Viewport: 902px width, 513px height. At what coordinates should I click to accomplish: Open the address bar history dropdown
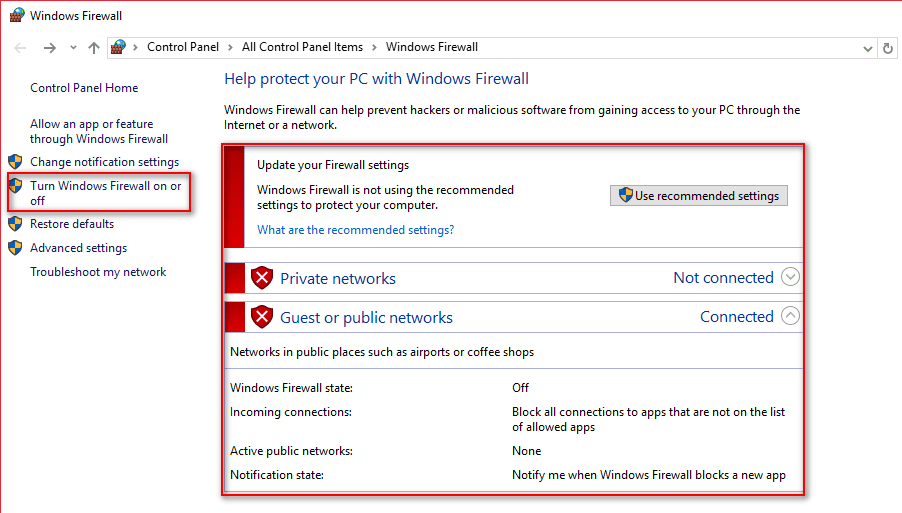tap(867, 48)
